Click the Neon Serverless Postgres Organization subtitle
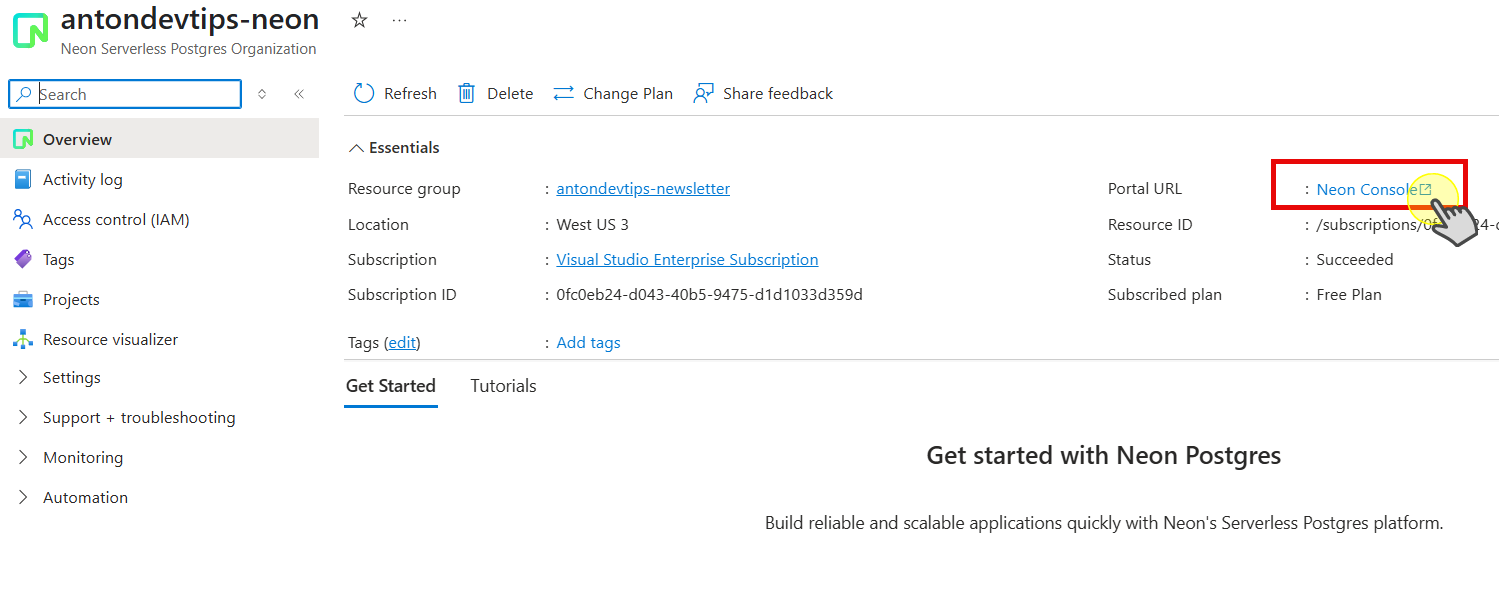1499x604 pixels. (x=188, y=49)
